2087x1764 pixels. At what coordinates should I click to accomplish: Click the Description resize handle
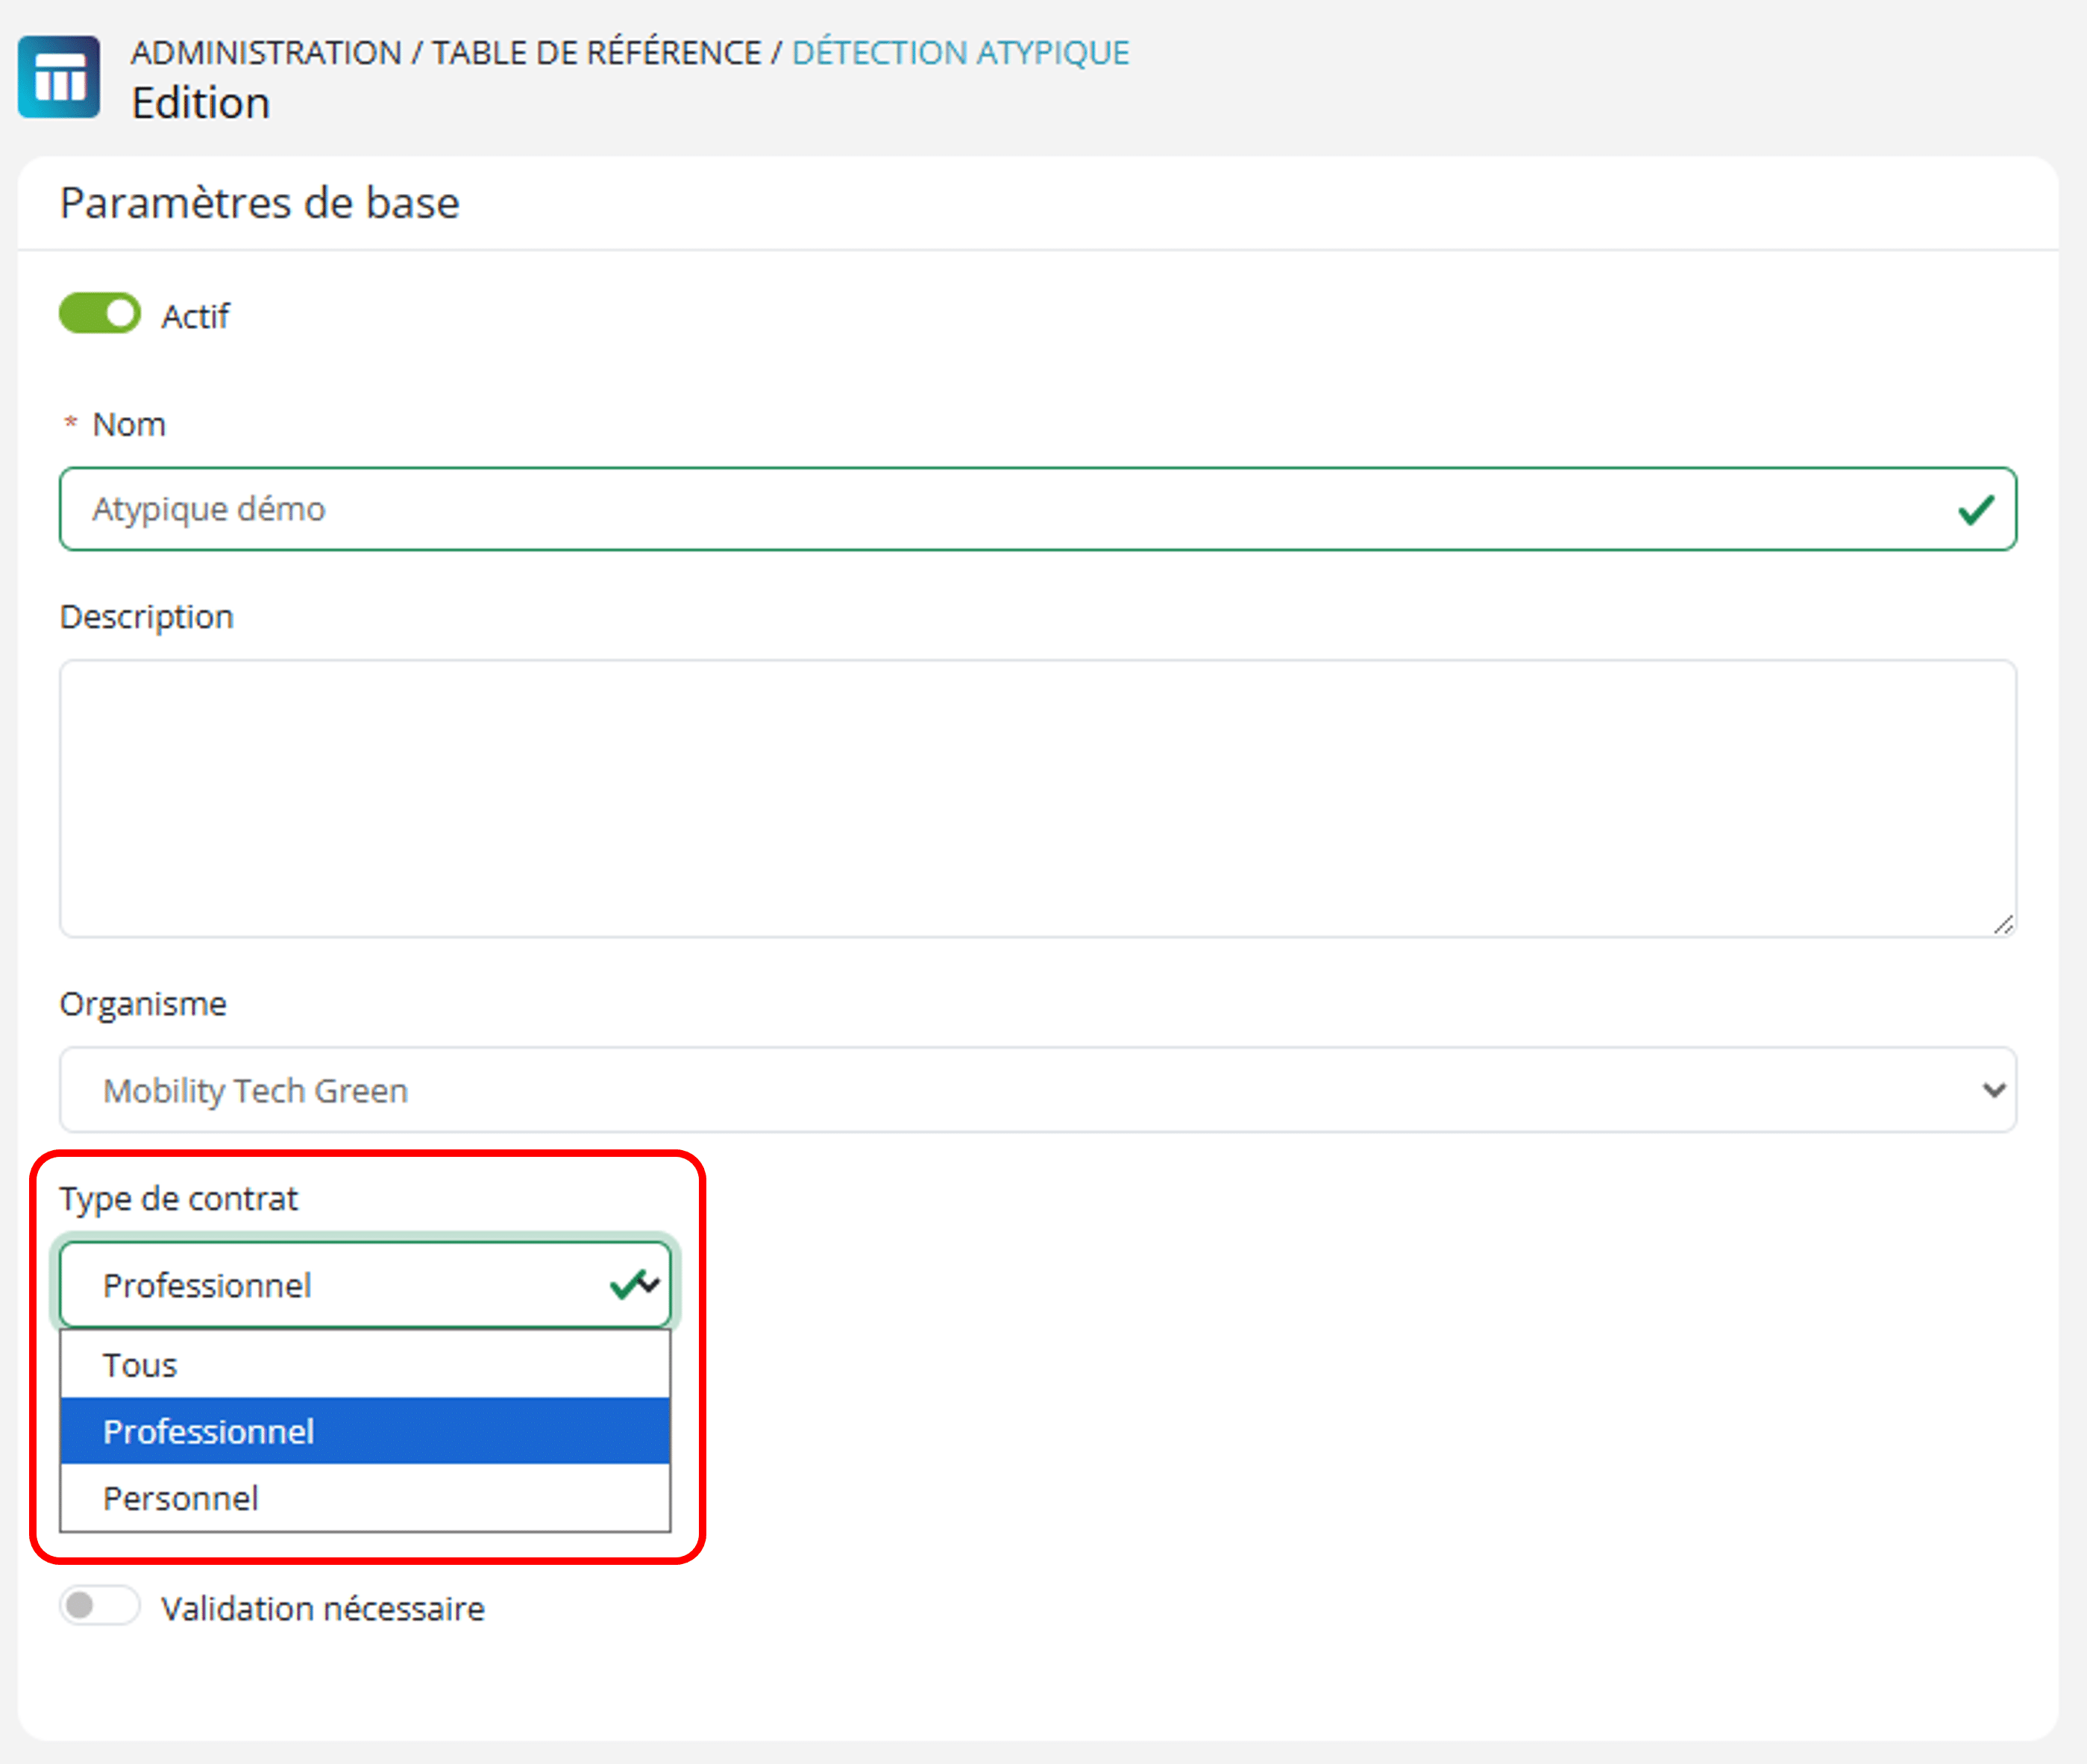tap(2003, 925)
